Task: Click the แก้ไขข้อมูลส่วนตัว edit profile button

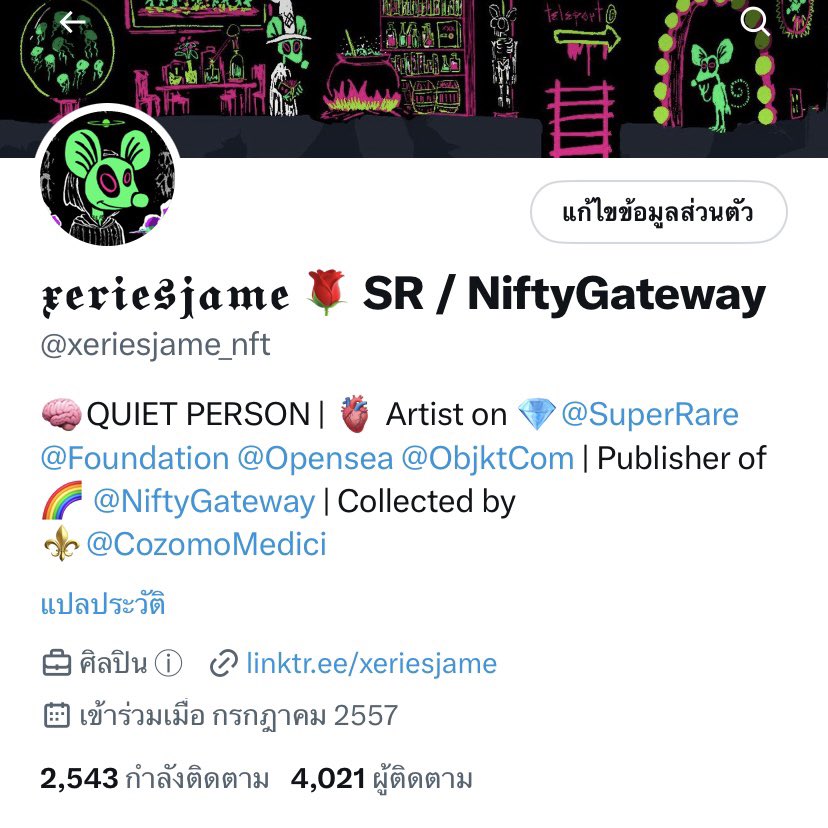Action: point(658,212)
